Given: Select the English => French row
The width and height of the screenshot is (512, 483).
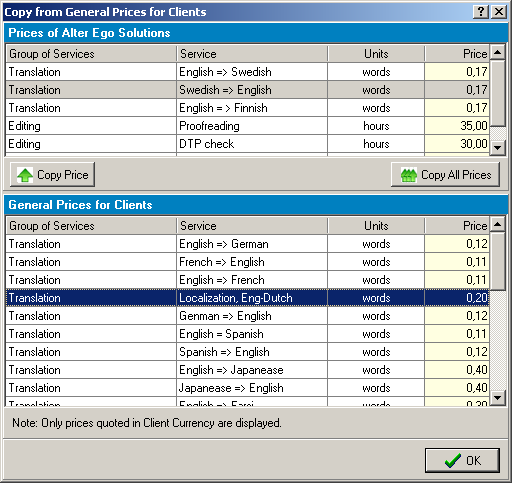Looking at the screenshot, I should [x=247, y=280].
